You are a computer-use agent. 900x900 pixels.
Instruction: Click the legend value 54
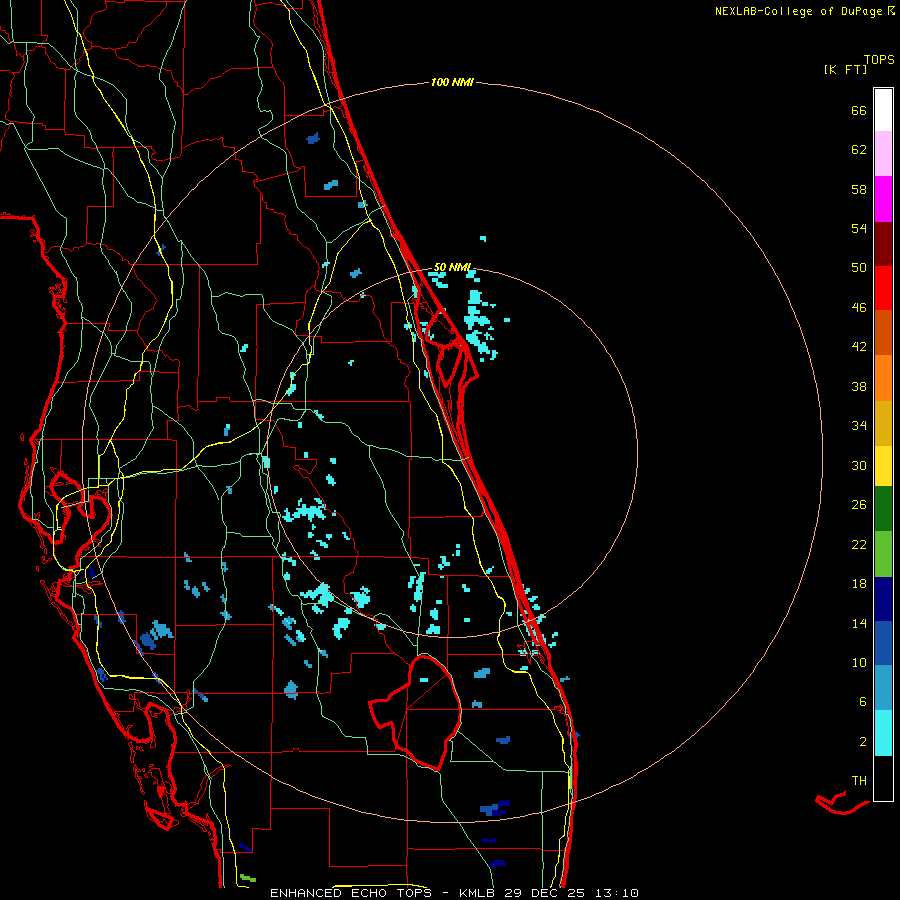tap(859, 228)
